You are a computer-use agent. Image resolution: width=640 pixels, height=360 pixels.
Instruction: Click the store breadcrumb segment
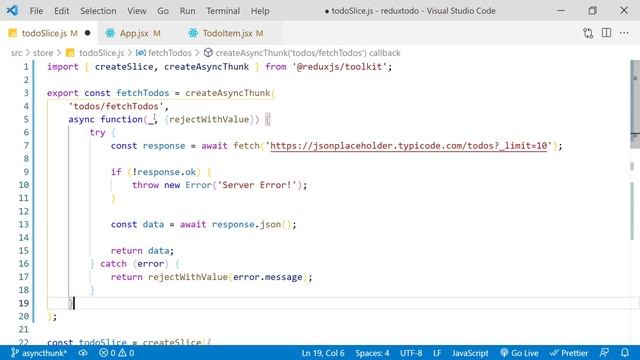[x=43, y=53]
